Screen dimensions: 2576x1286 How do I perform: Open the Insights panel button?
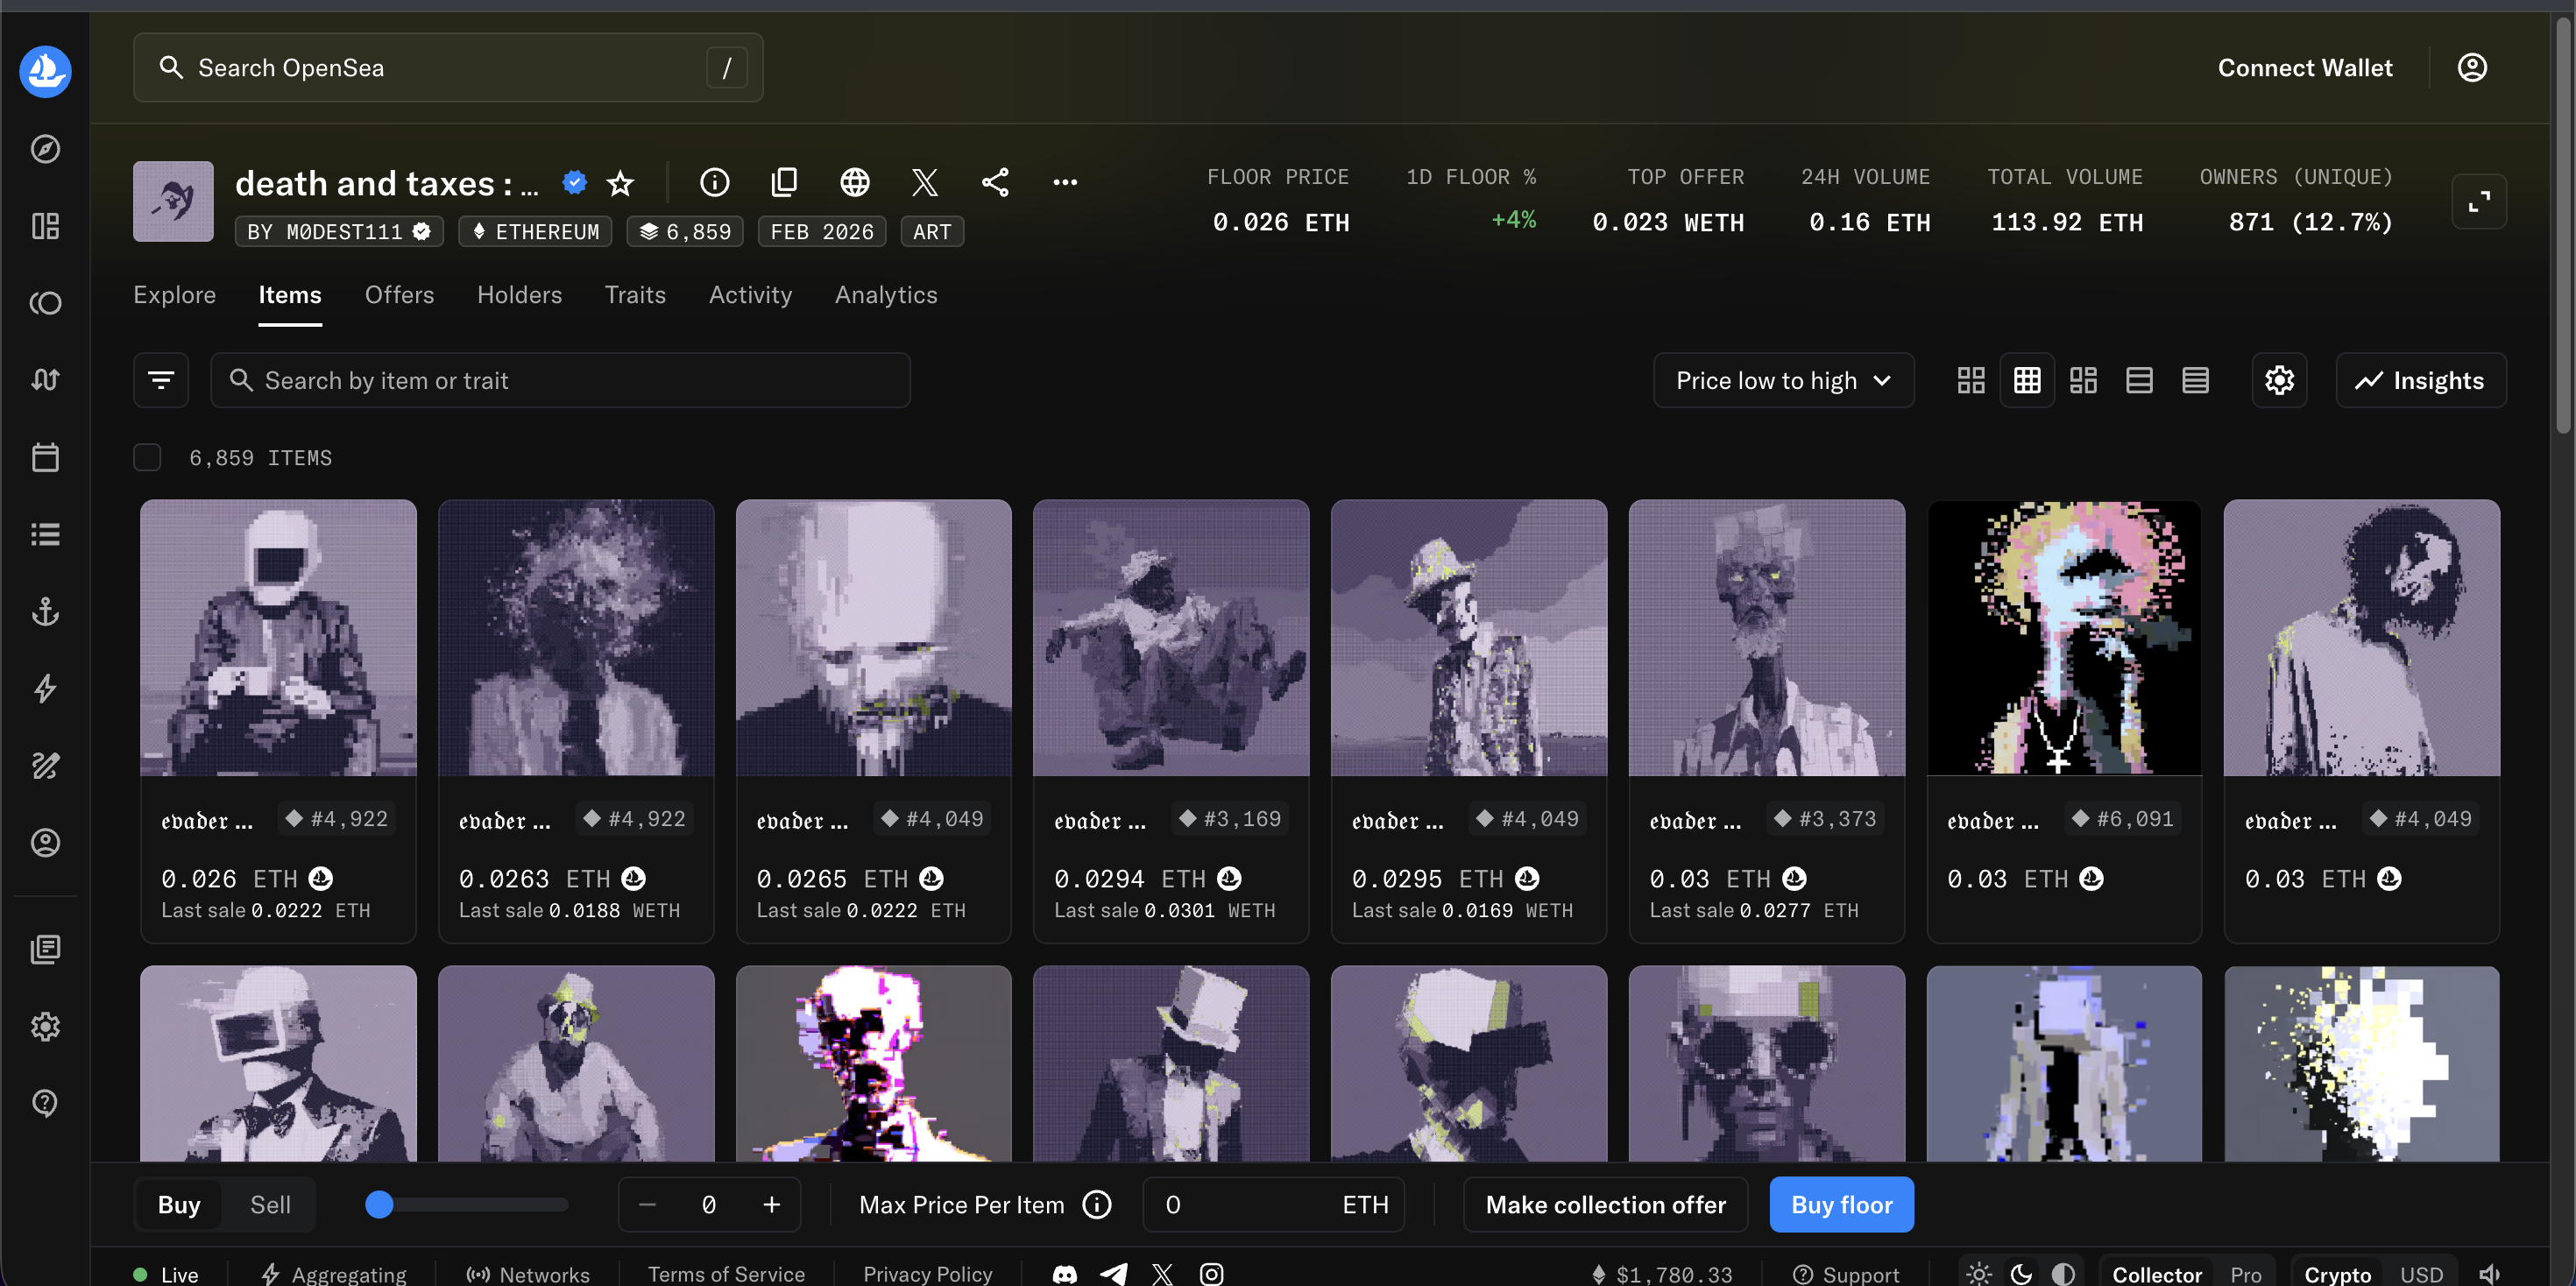(x=2420, y=380)
